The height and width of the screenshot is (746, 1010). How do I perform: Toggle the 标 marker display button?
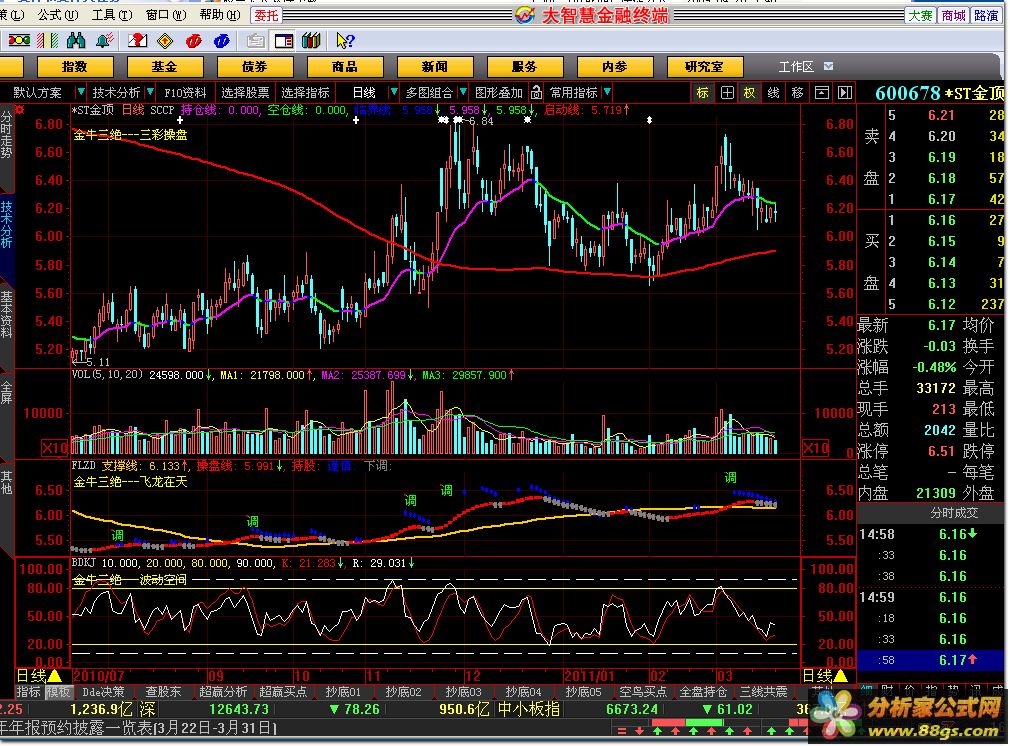[x=703, y=92]
